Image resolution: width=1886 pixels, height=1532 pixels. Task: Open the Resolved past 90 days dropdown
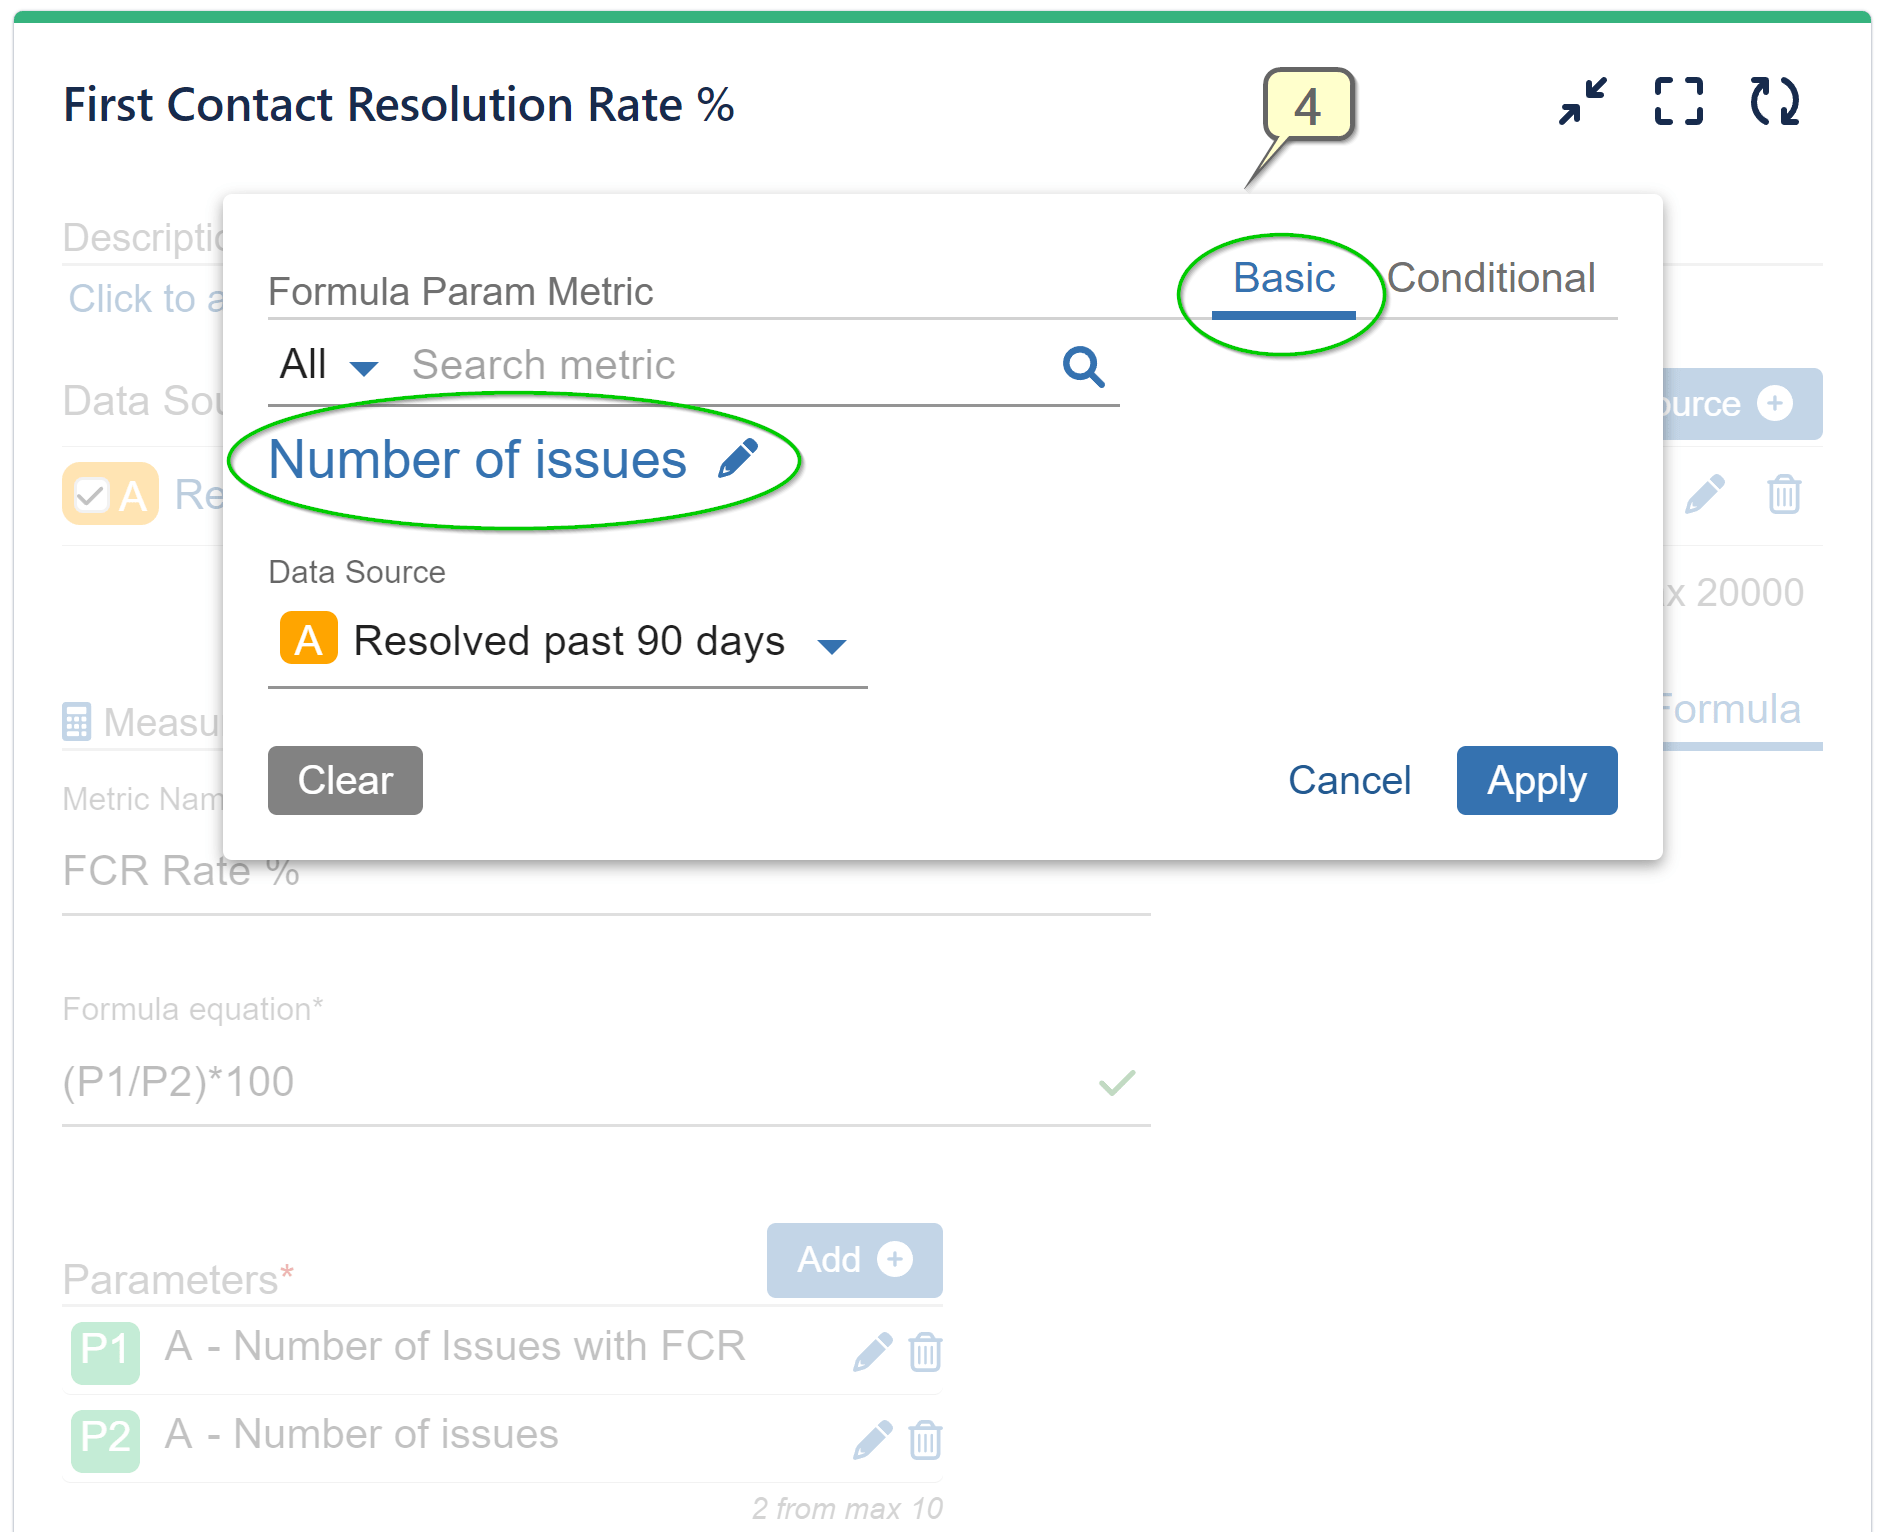click(x=834, y=645)
